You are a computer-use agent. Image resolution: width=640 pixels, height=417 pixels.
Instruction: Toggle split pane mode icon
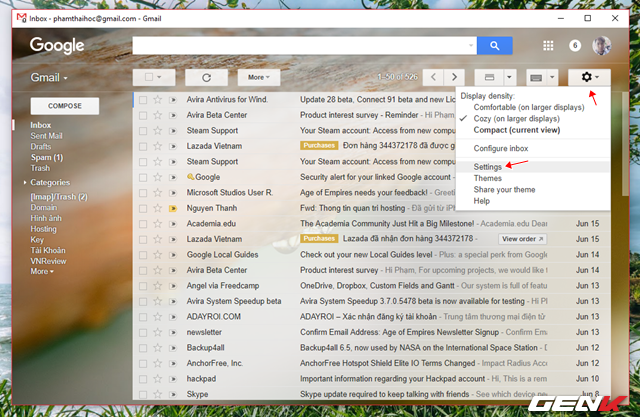pyautogui.click(x=489, y=77)
